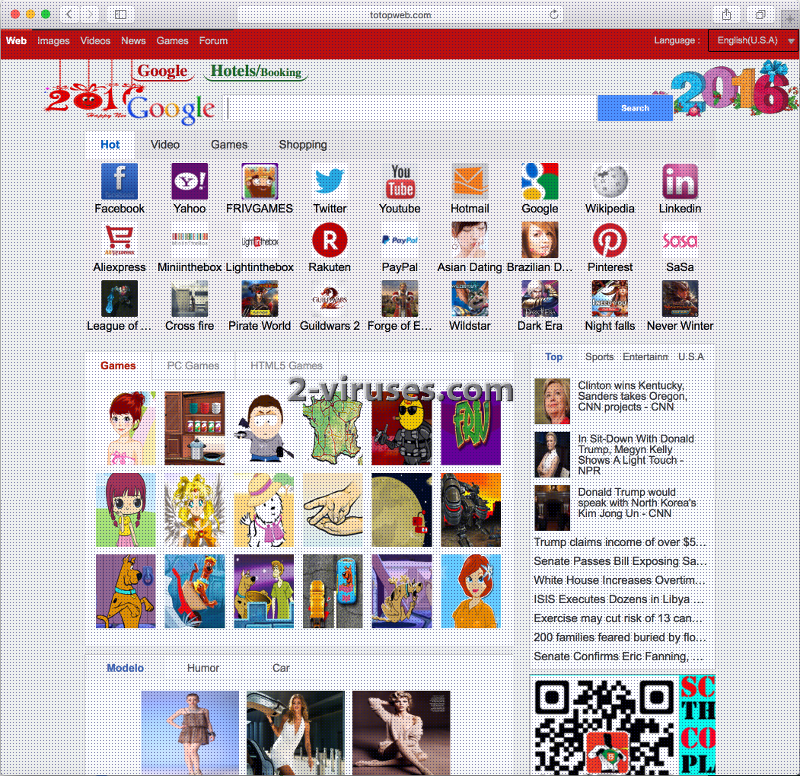The width and height of the screenshot is (800, 776).
Task: Open the Megyn Kelly Trump sit-down headline
Action: 636,455
